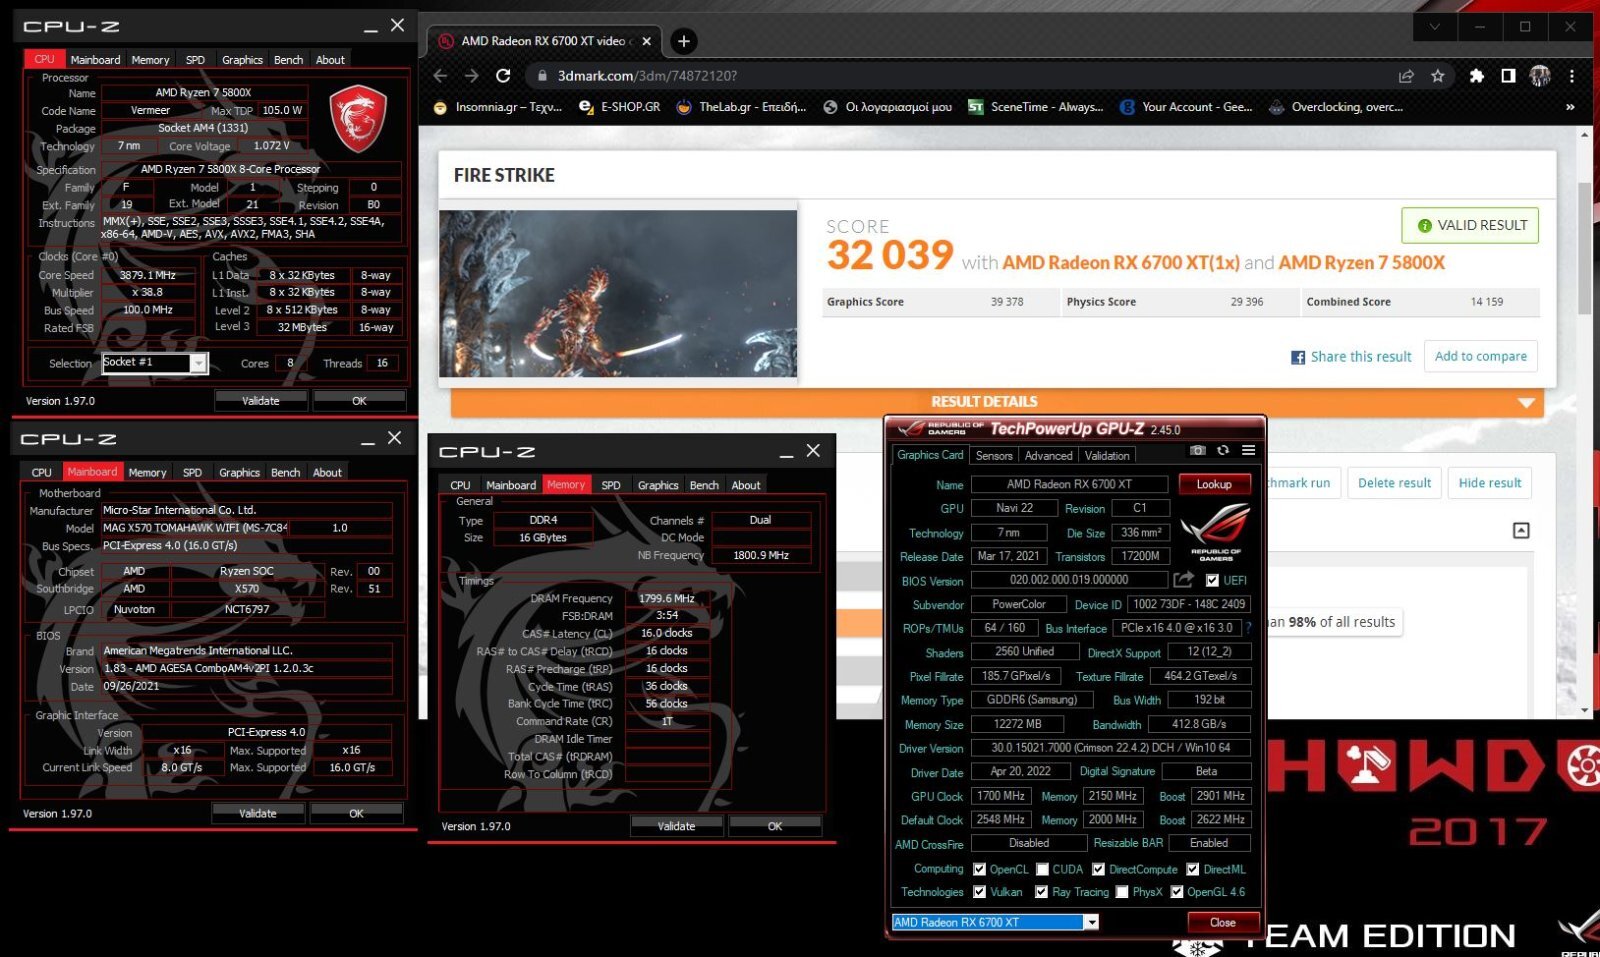Click Close in GPU-Z
Screen dimensions: 1600x957
point(1222,922)
